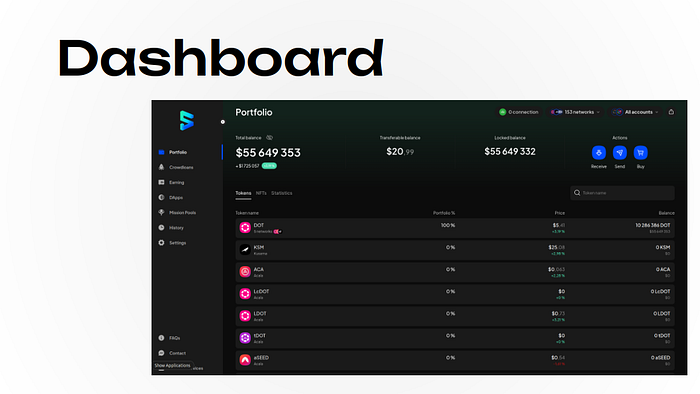Image resolution: width=700 pixels, height=394 pixels.
Task: Open Crowdloans rocket icon in sidebar
Action: click(x=161, y=167)
